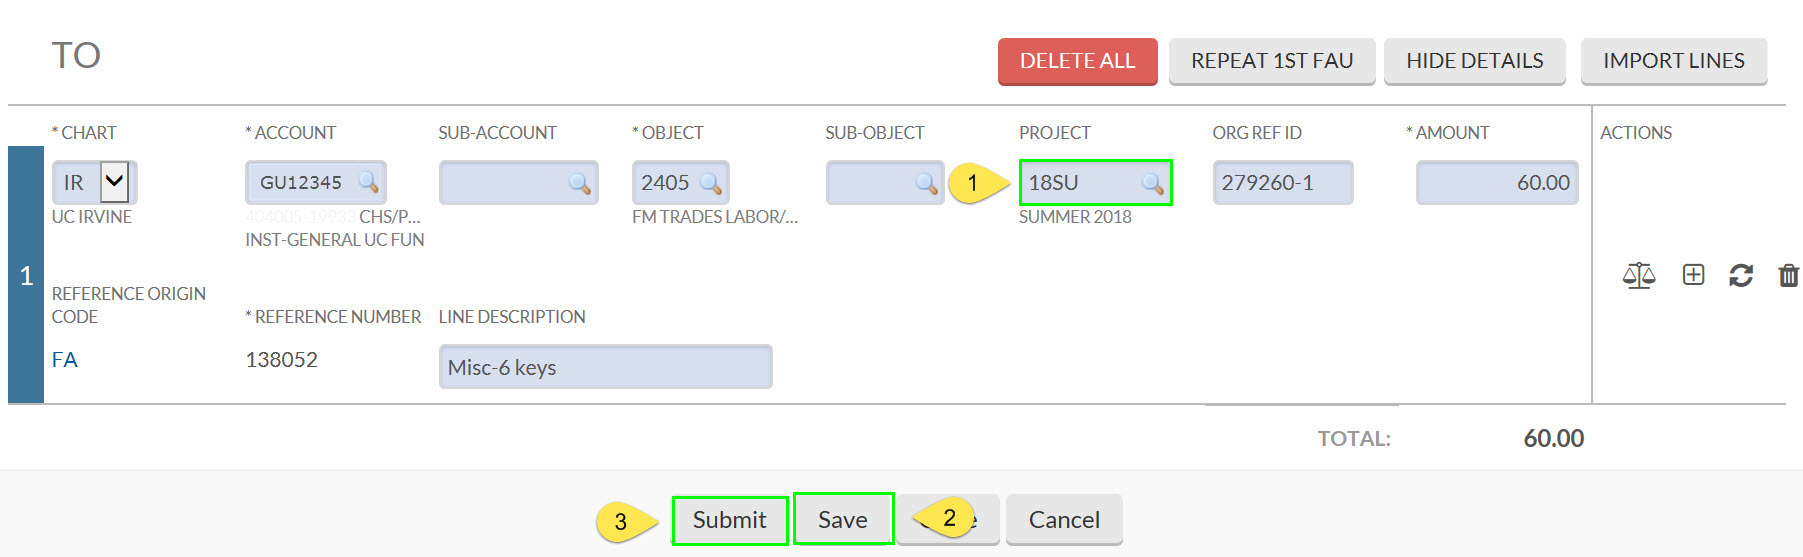1803x557 pixels.
Task: Save the document
Action: 843,519
